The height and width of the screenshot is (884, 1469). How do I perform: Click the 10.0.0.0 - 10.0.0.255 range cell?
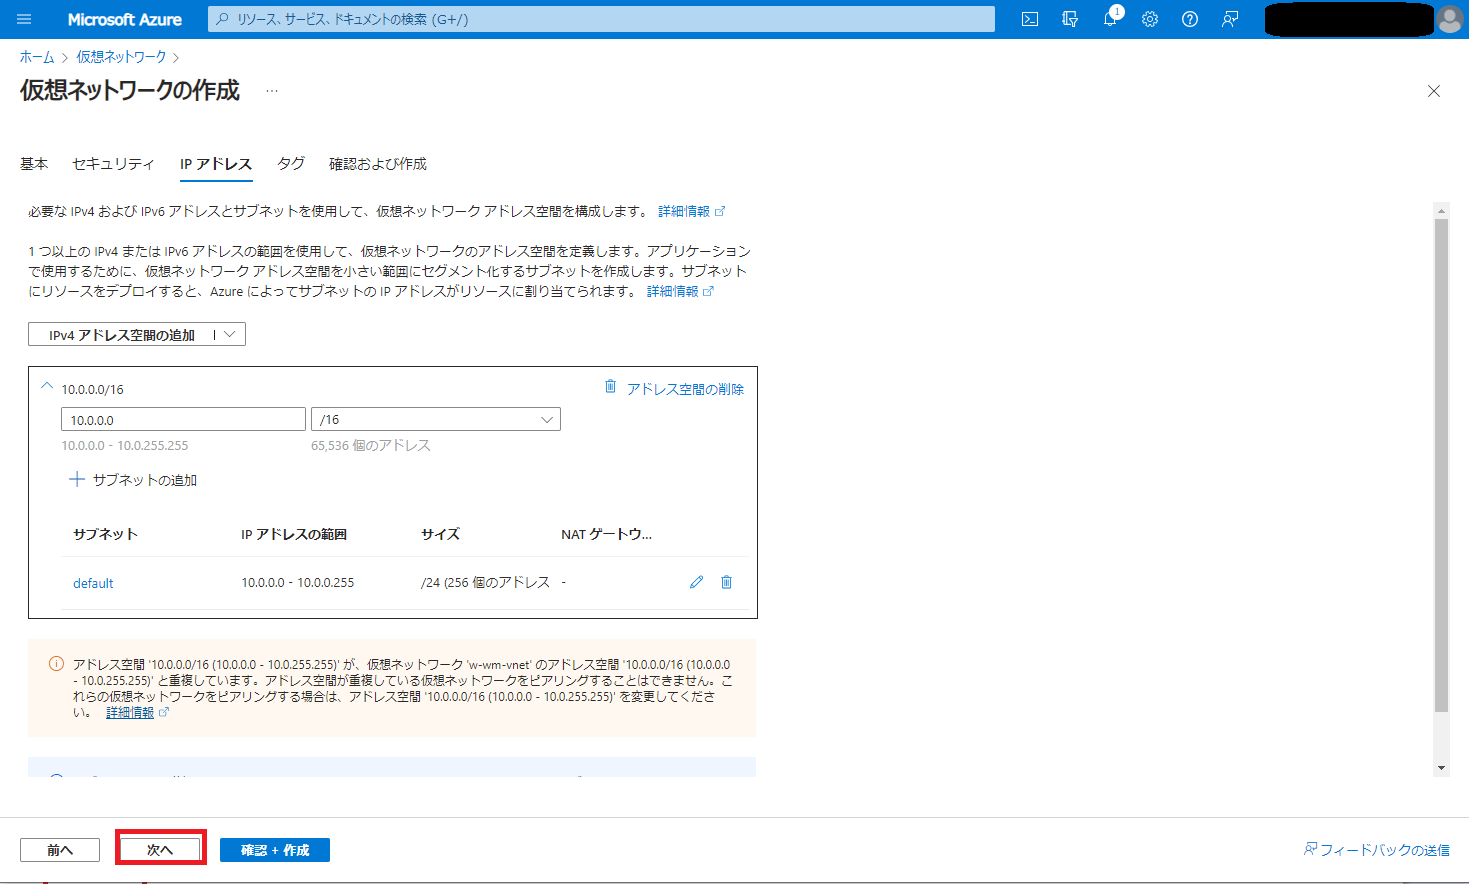click(x=298, y=582)
